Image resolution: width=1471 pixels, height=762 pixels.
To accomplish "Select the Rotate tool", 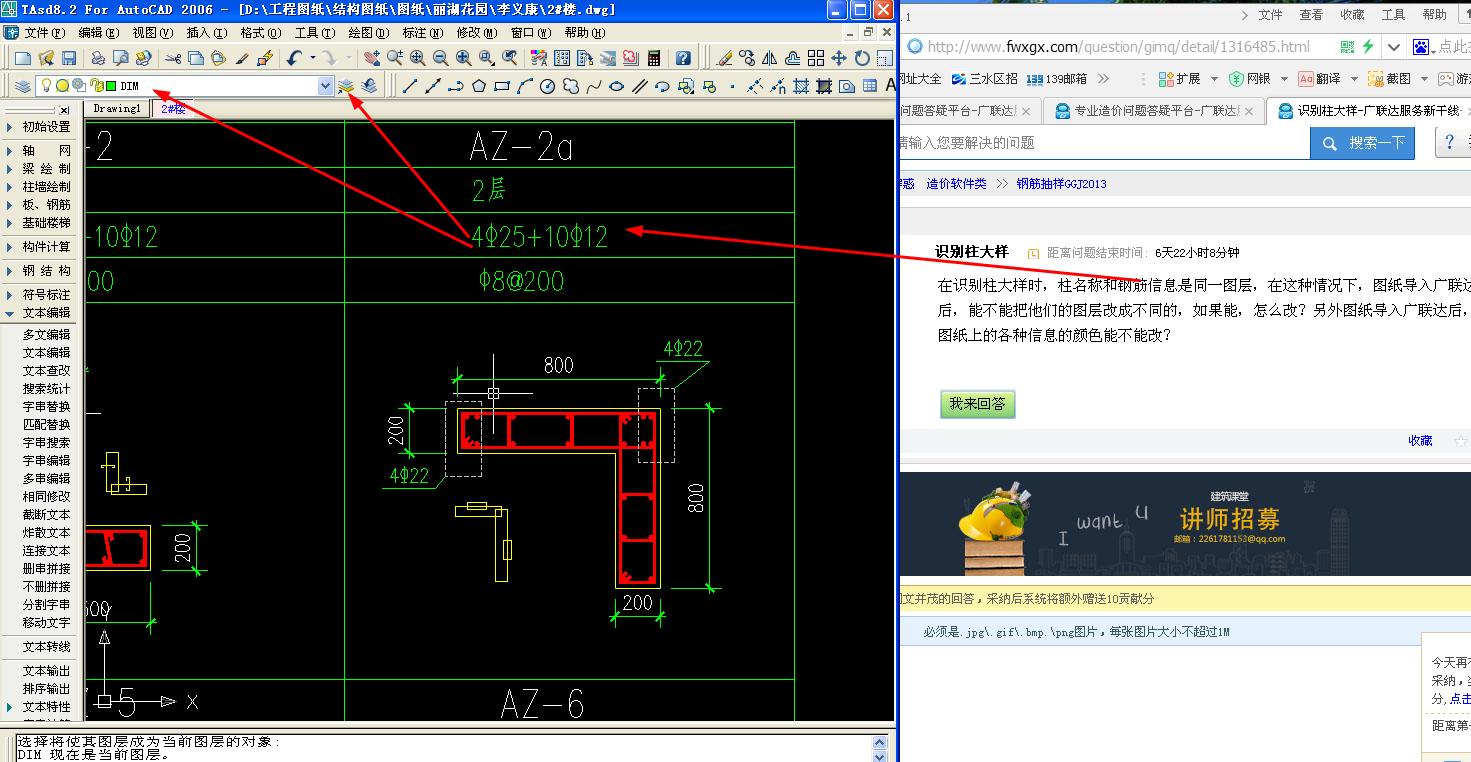I will pos(862,58).
